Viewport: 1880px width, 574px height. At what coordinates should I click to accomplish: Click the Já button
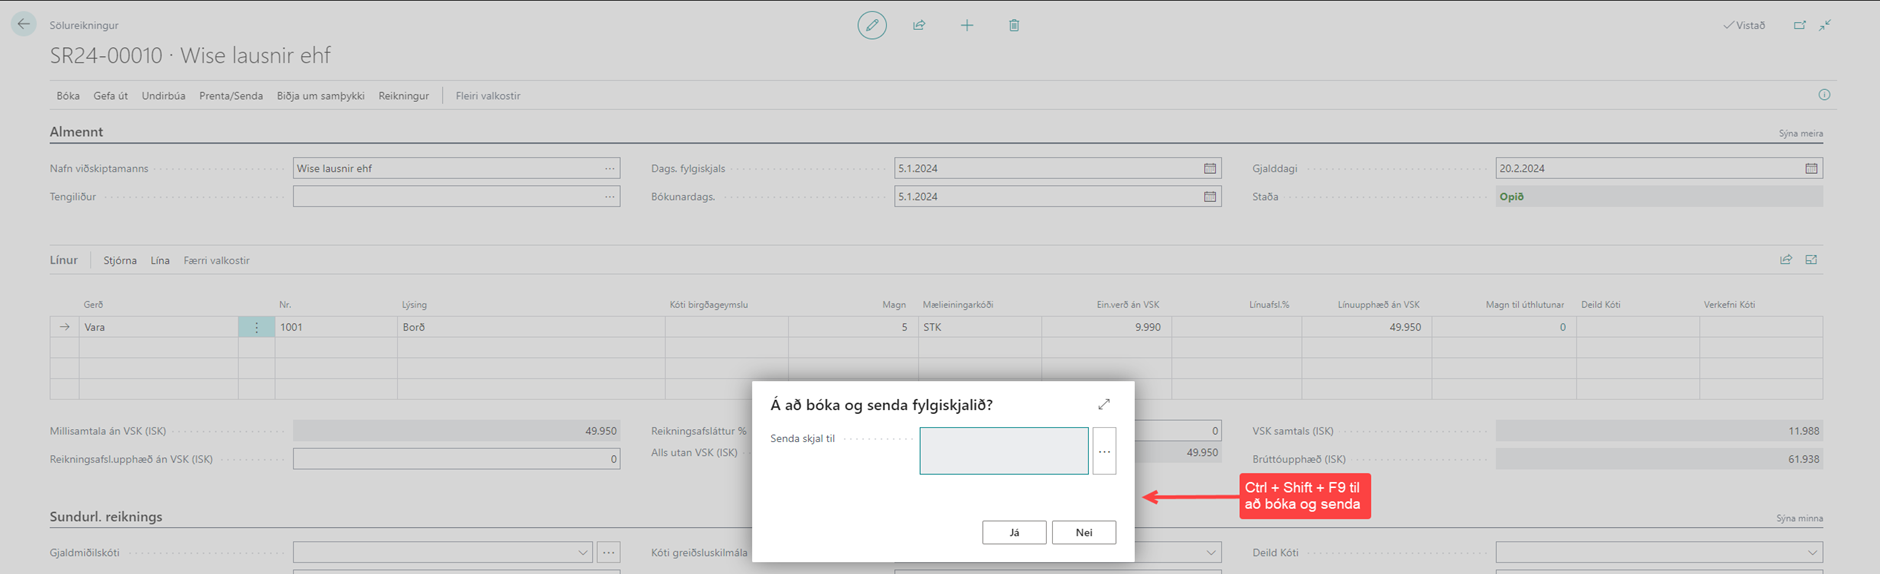[1014, 532]
